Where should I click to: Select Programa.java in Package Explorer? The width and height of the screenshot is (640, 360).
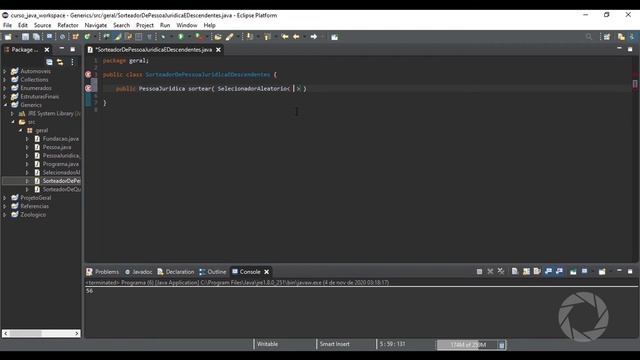tap(60, 164)
